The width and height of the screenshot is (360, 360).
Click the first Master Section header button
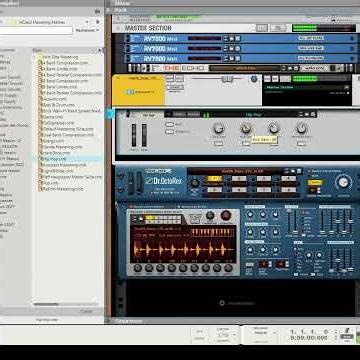click(262, 28)
